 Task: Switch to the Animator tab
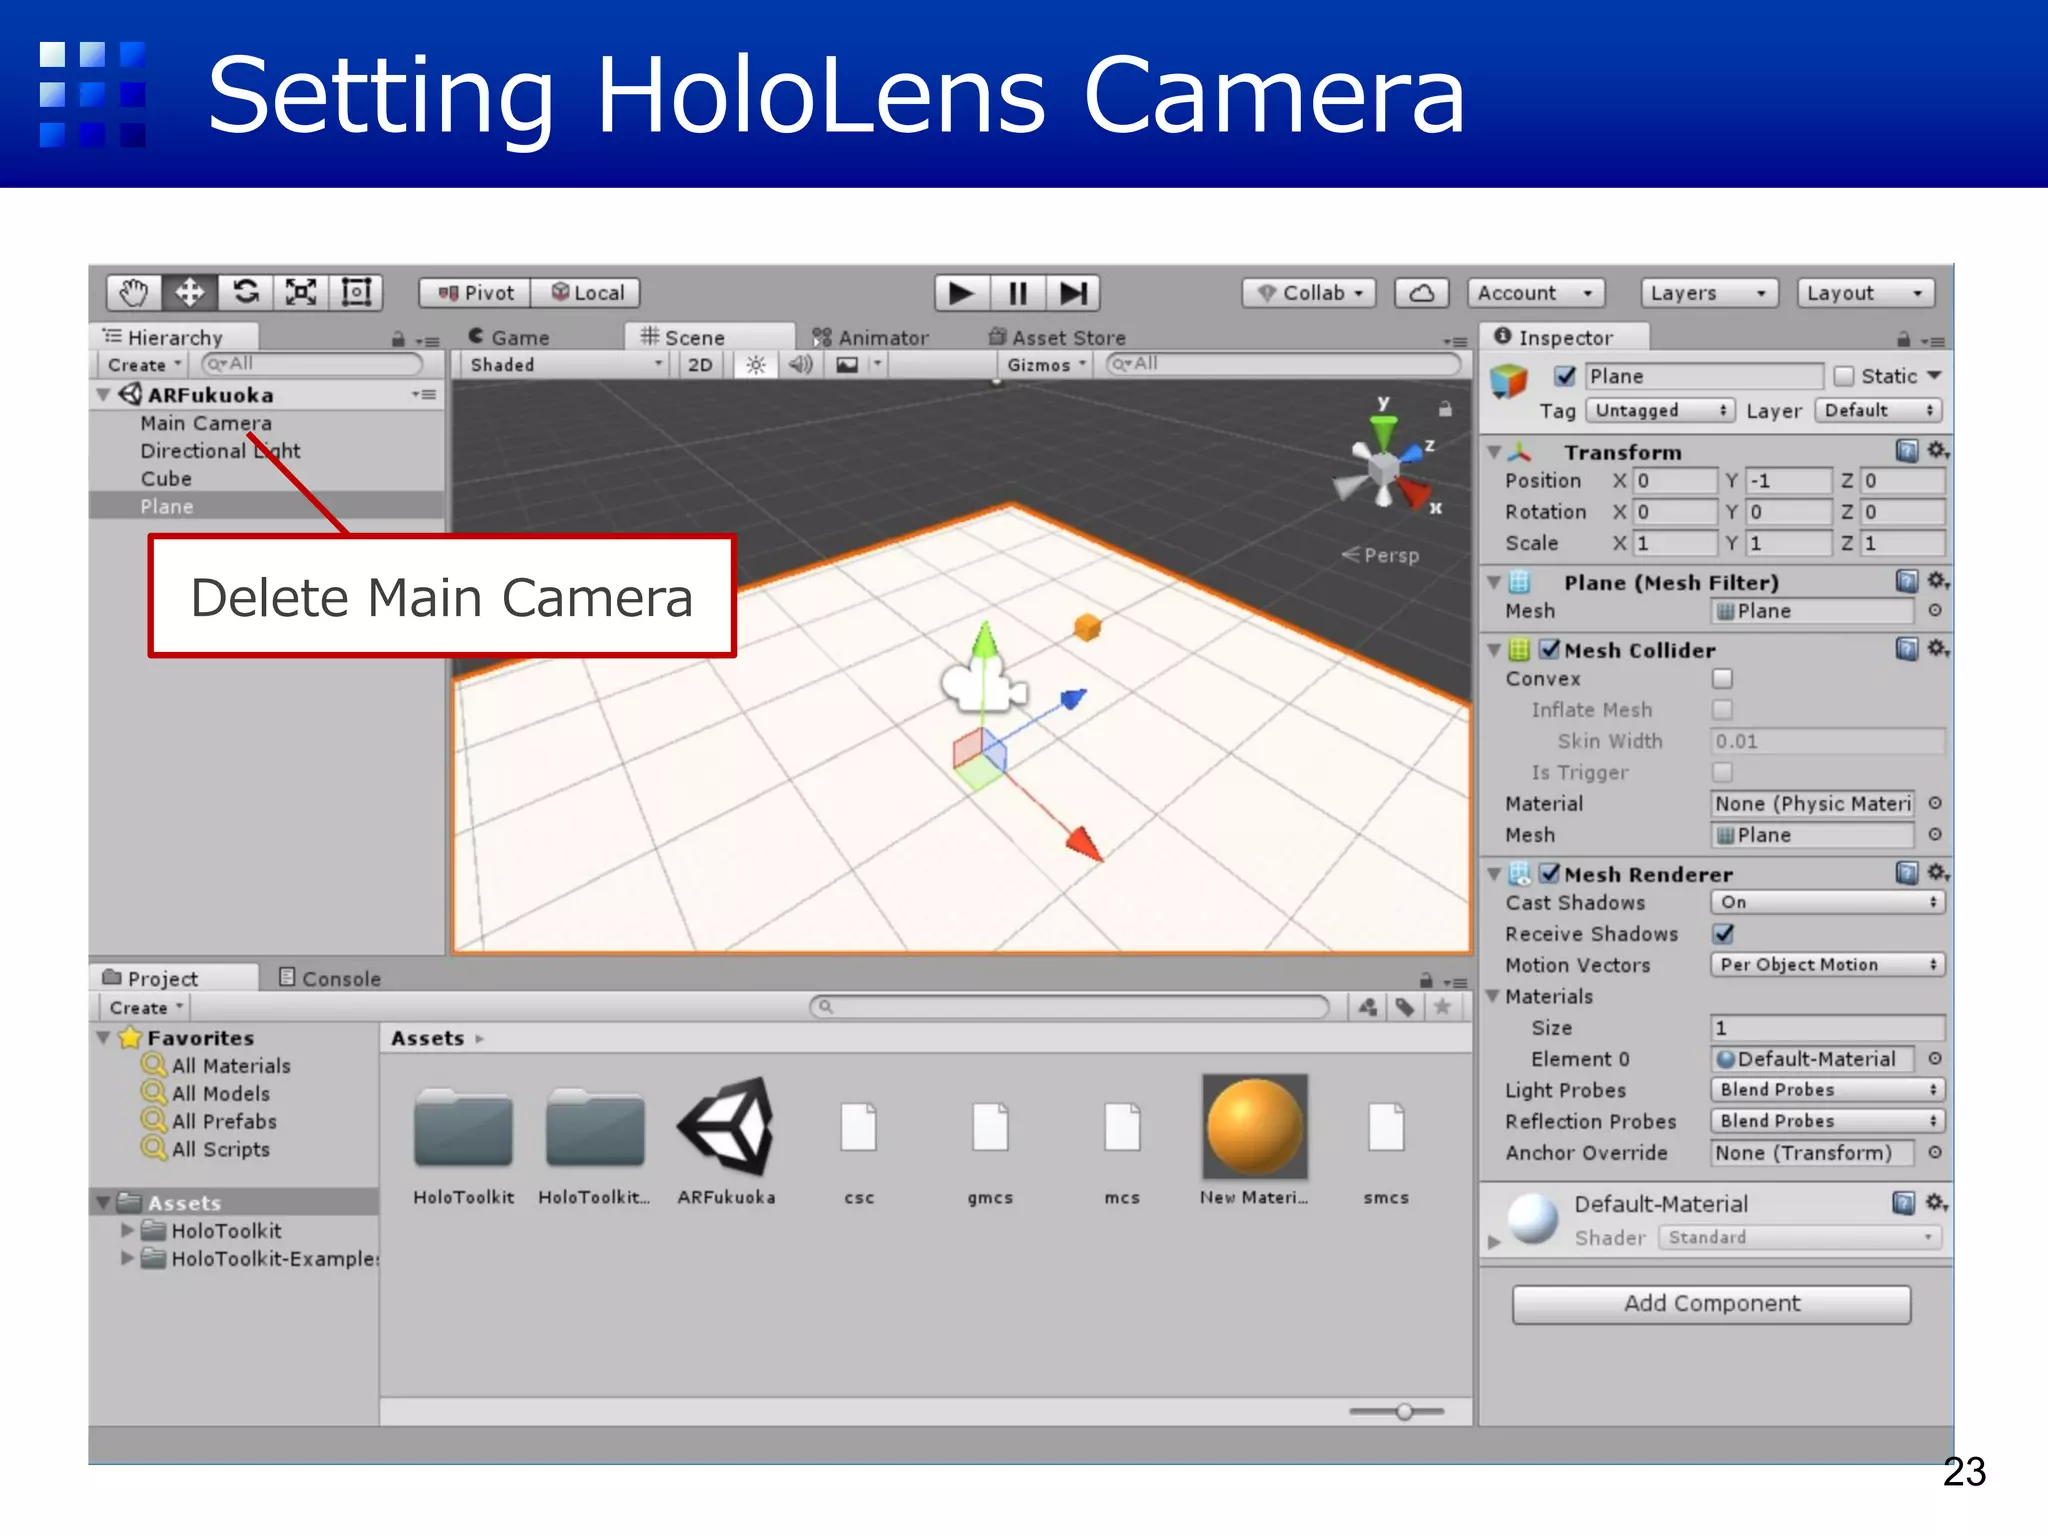click(870, 338)
